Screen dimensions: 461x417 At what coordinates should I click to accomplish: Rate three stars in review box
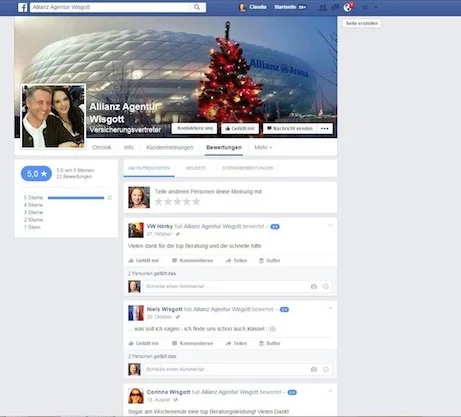click(177, 201)
